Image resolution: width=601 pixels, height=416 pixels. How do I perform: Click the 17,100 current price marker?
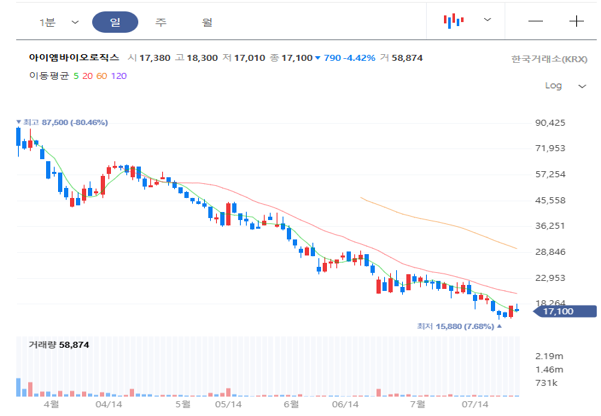click(x=565, y=311)
